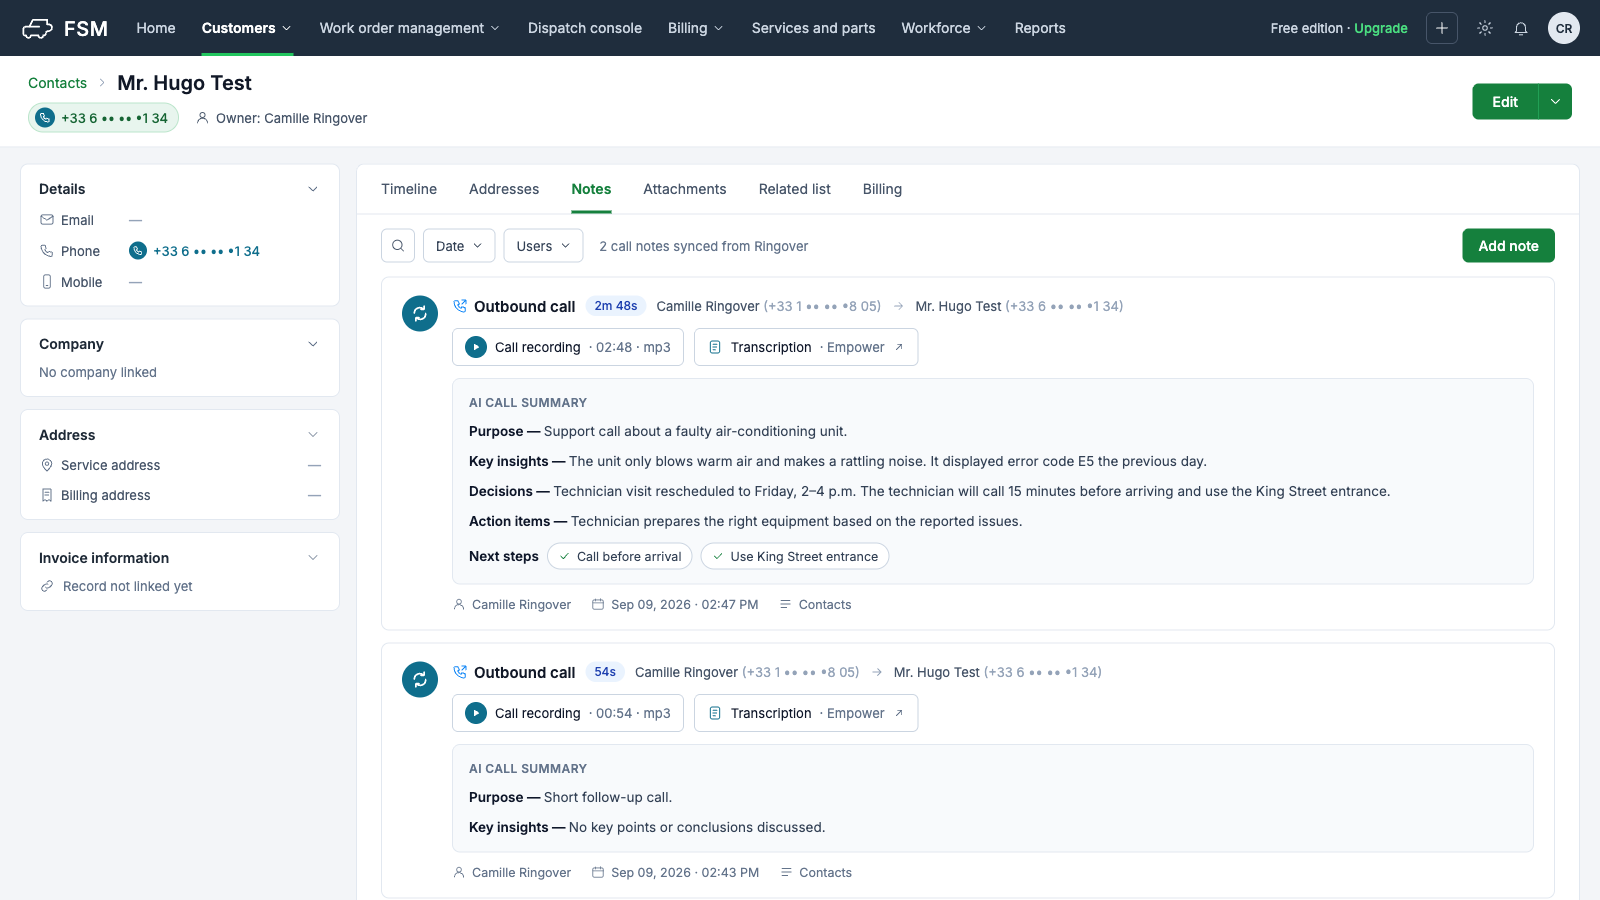Click the plus quick-create icon in header
The width and height of the screenshot is (1600, 900).
pos(1442,28)
